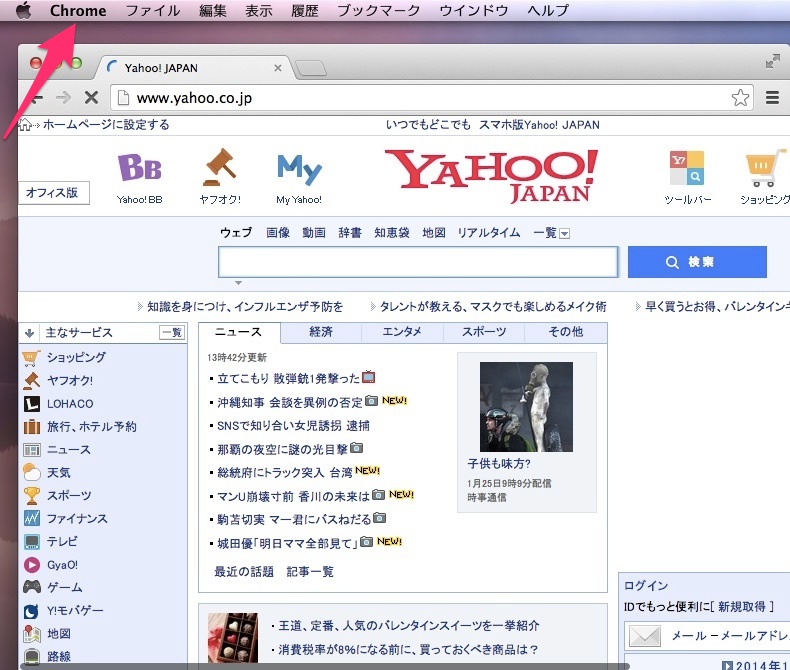Viewport: 790px width, 670px height.
Task: Open 沖縄知事 会談を異例の否定 headline
Action: [x=290, y=402]
